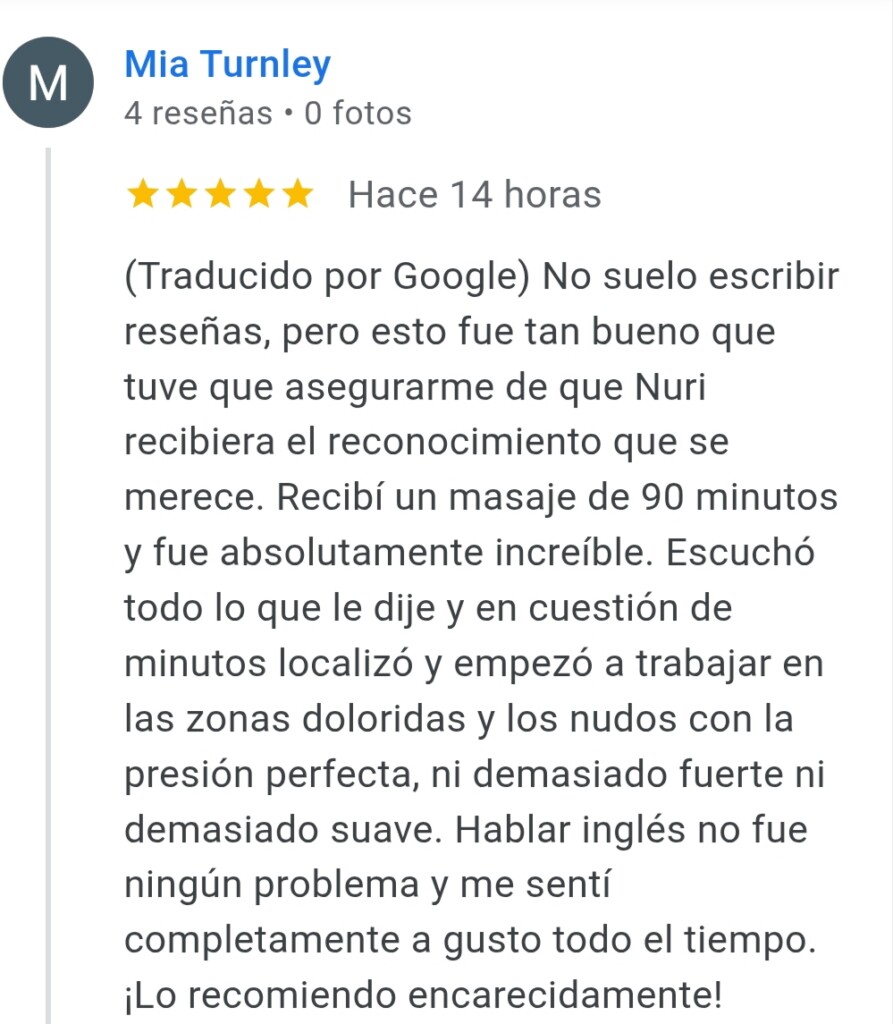
Task: Select the third yellow rating star
Action: coord(220,195)
